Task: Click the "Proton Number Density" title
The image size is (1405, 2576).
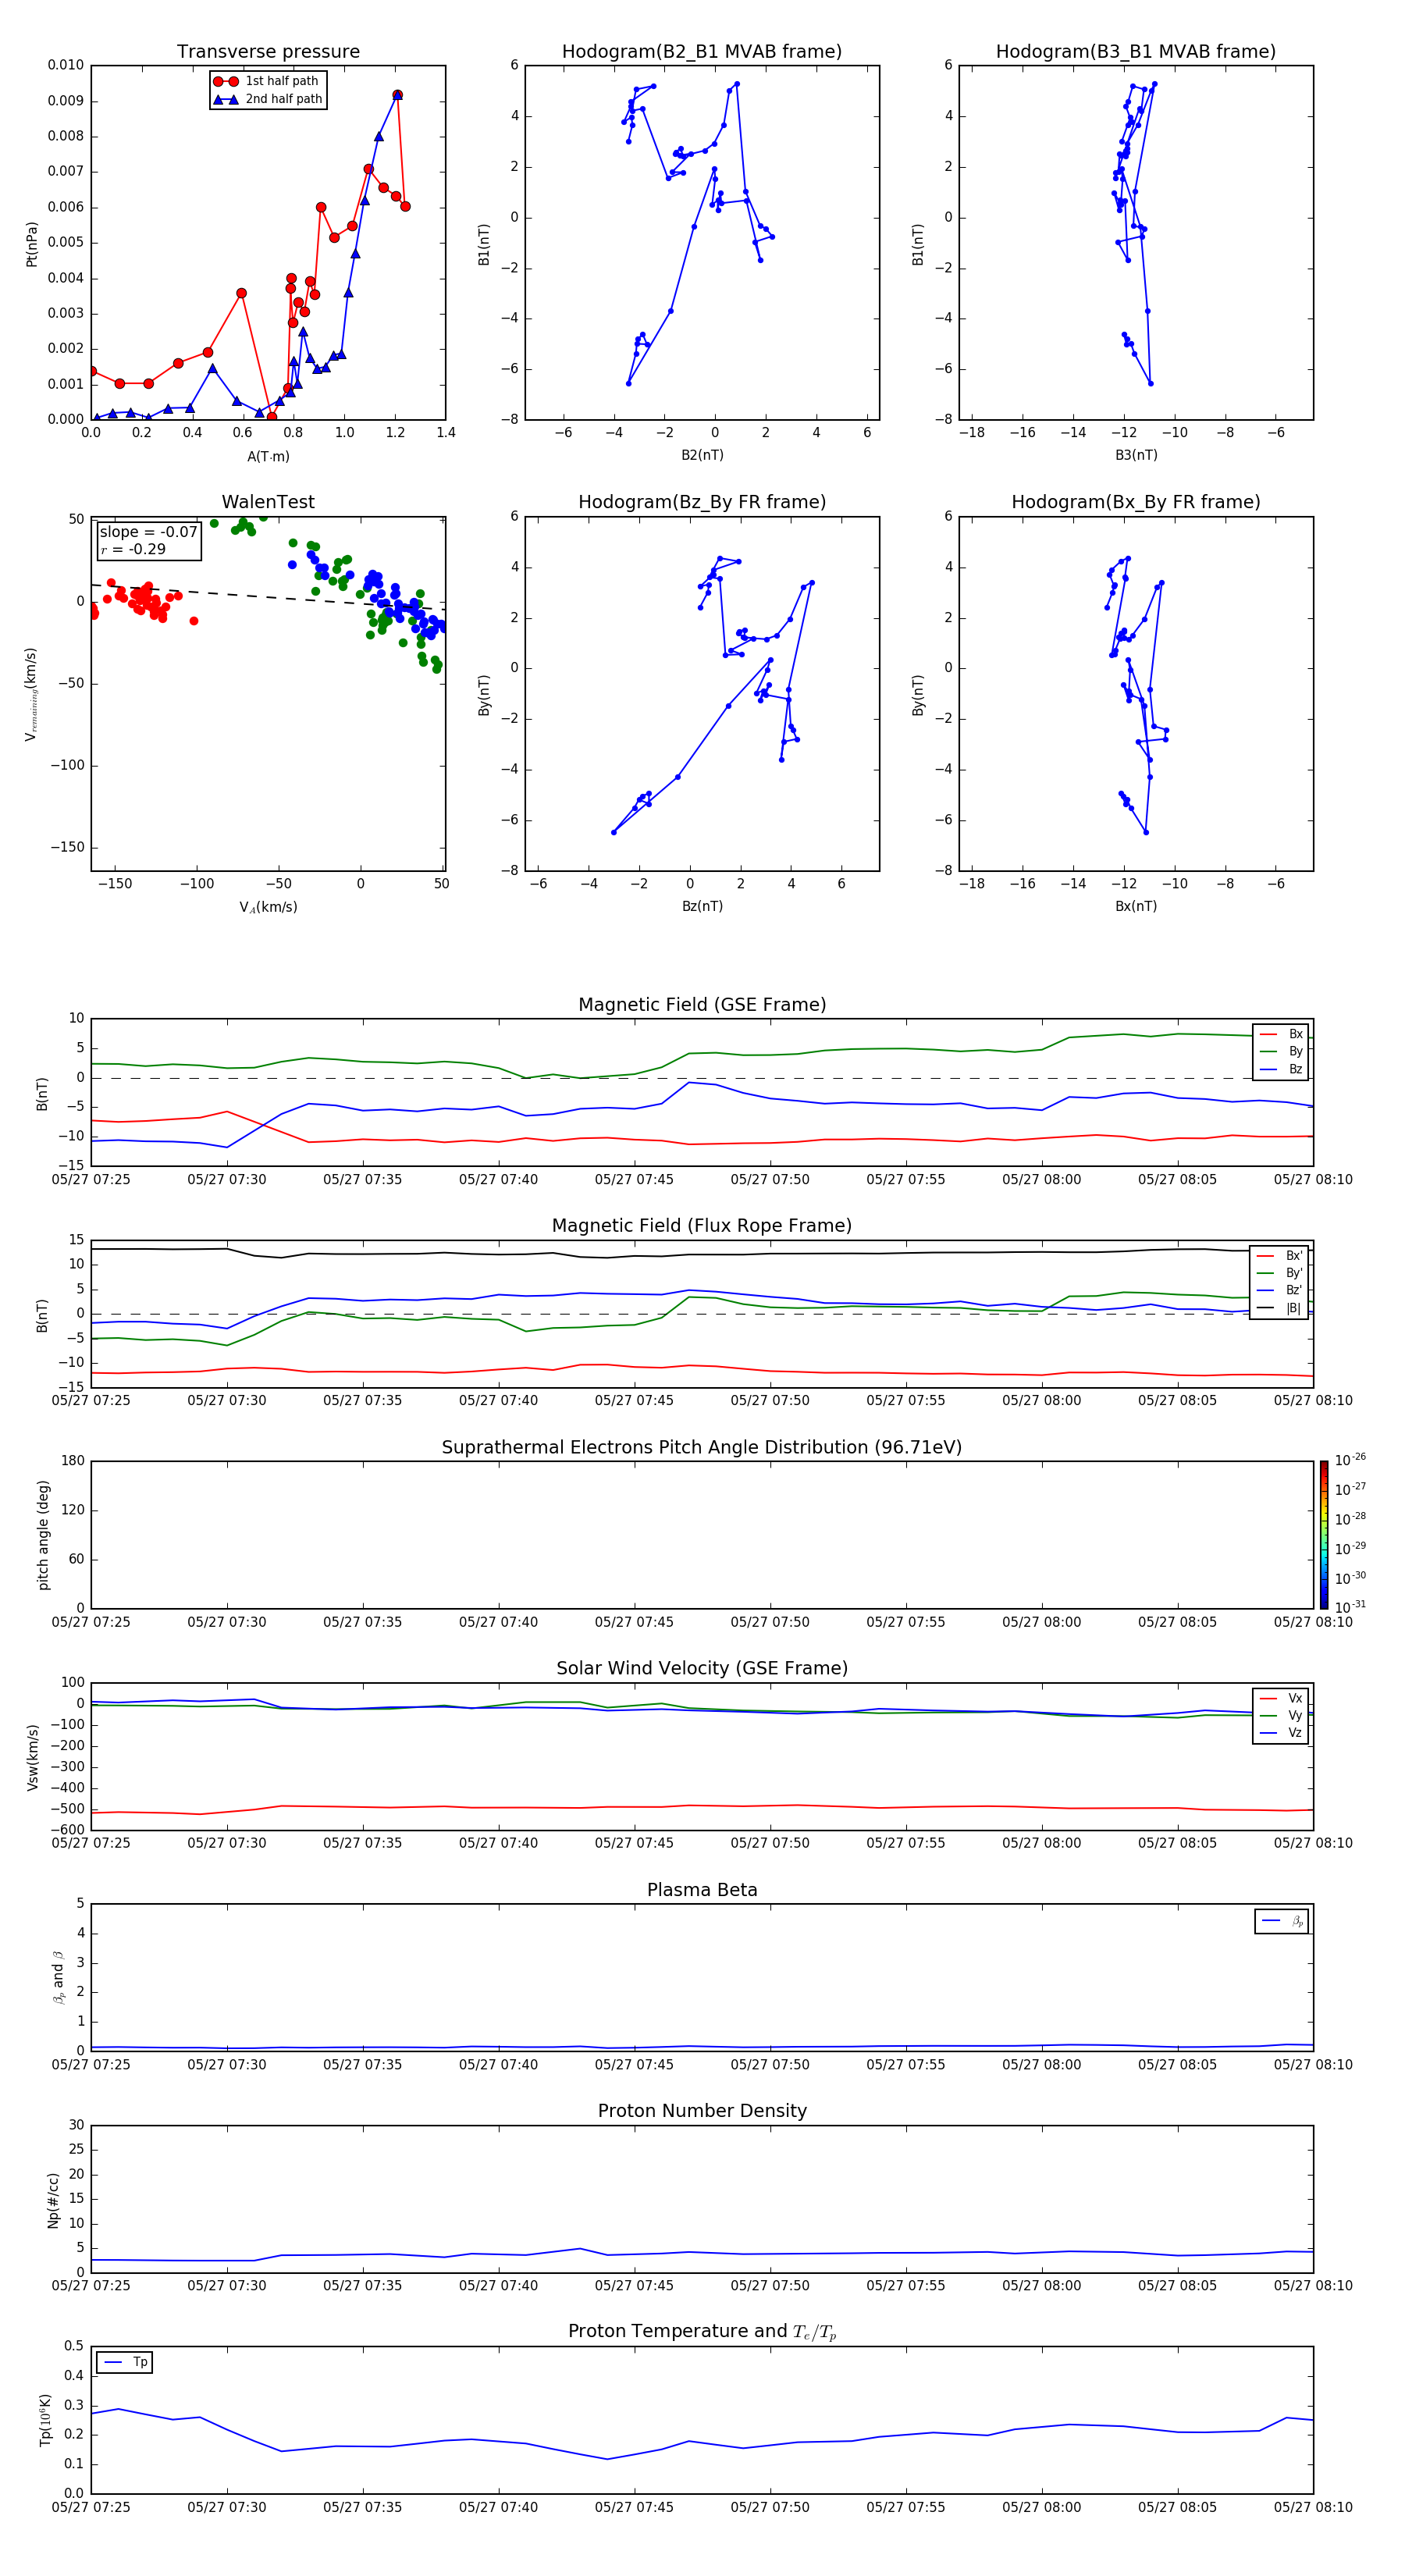Action: [702, 2111]
